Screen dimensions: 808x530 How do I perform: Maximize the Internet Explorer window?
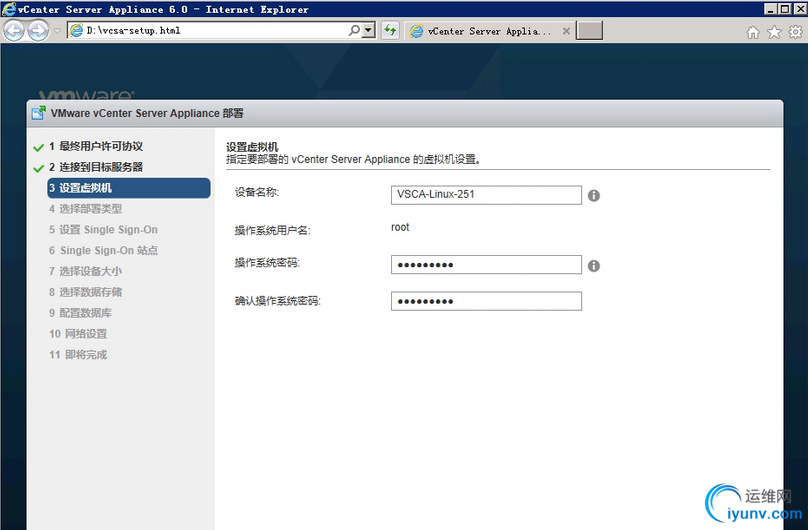click(784, 9)
